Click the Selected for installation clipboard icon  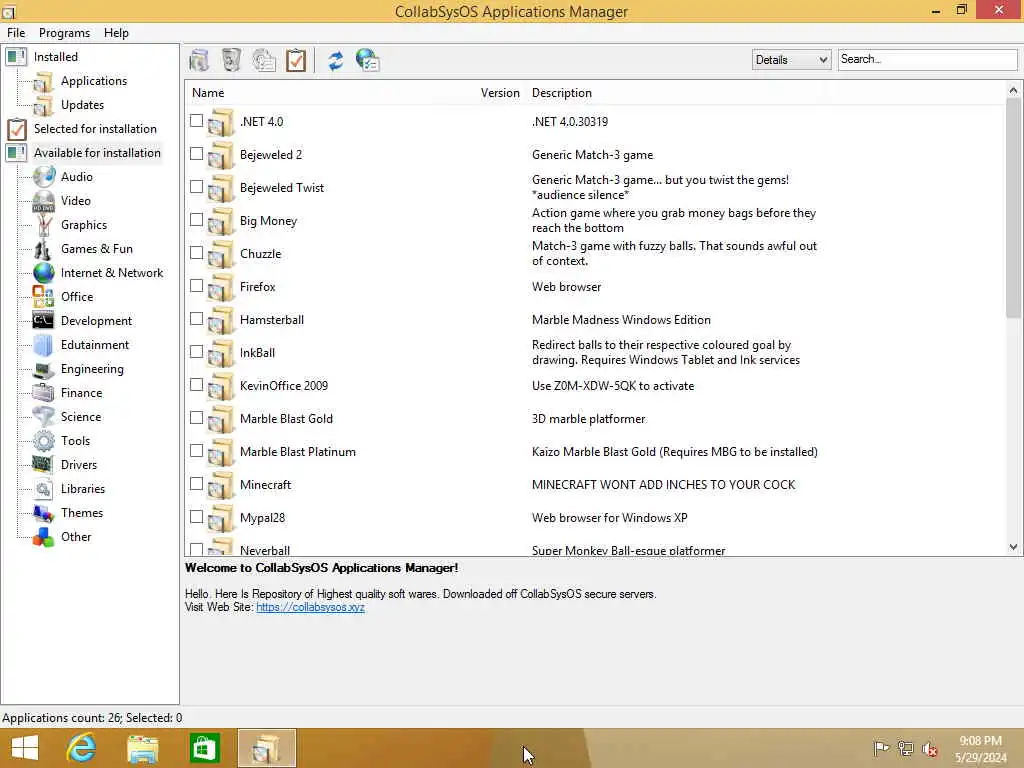coord(17,129)
